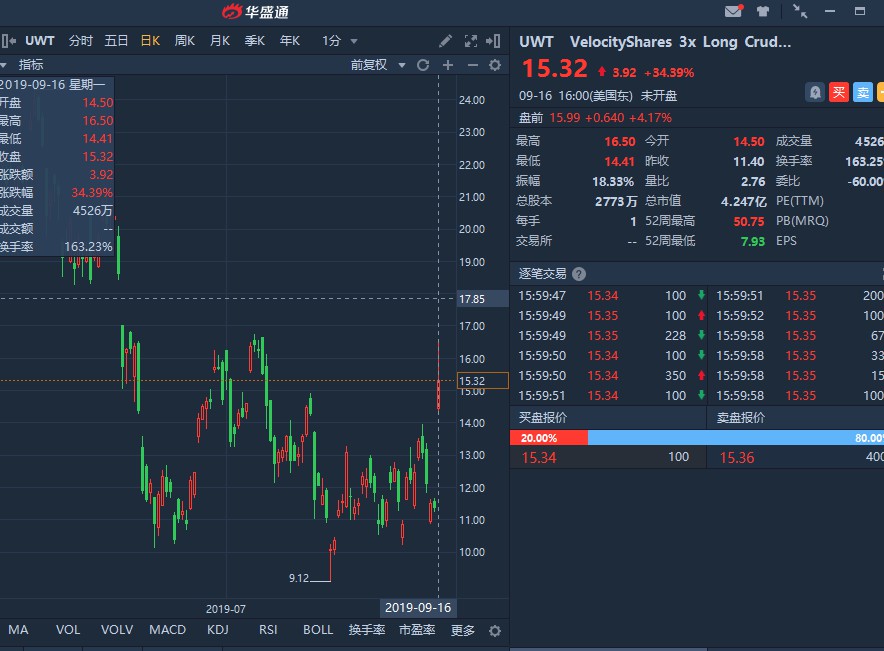Viewport: 884px width, 651px height.
Task: Click the 华盛通 logo
Action: tap(255, 11)
